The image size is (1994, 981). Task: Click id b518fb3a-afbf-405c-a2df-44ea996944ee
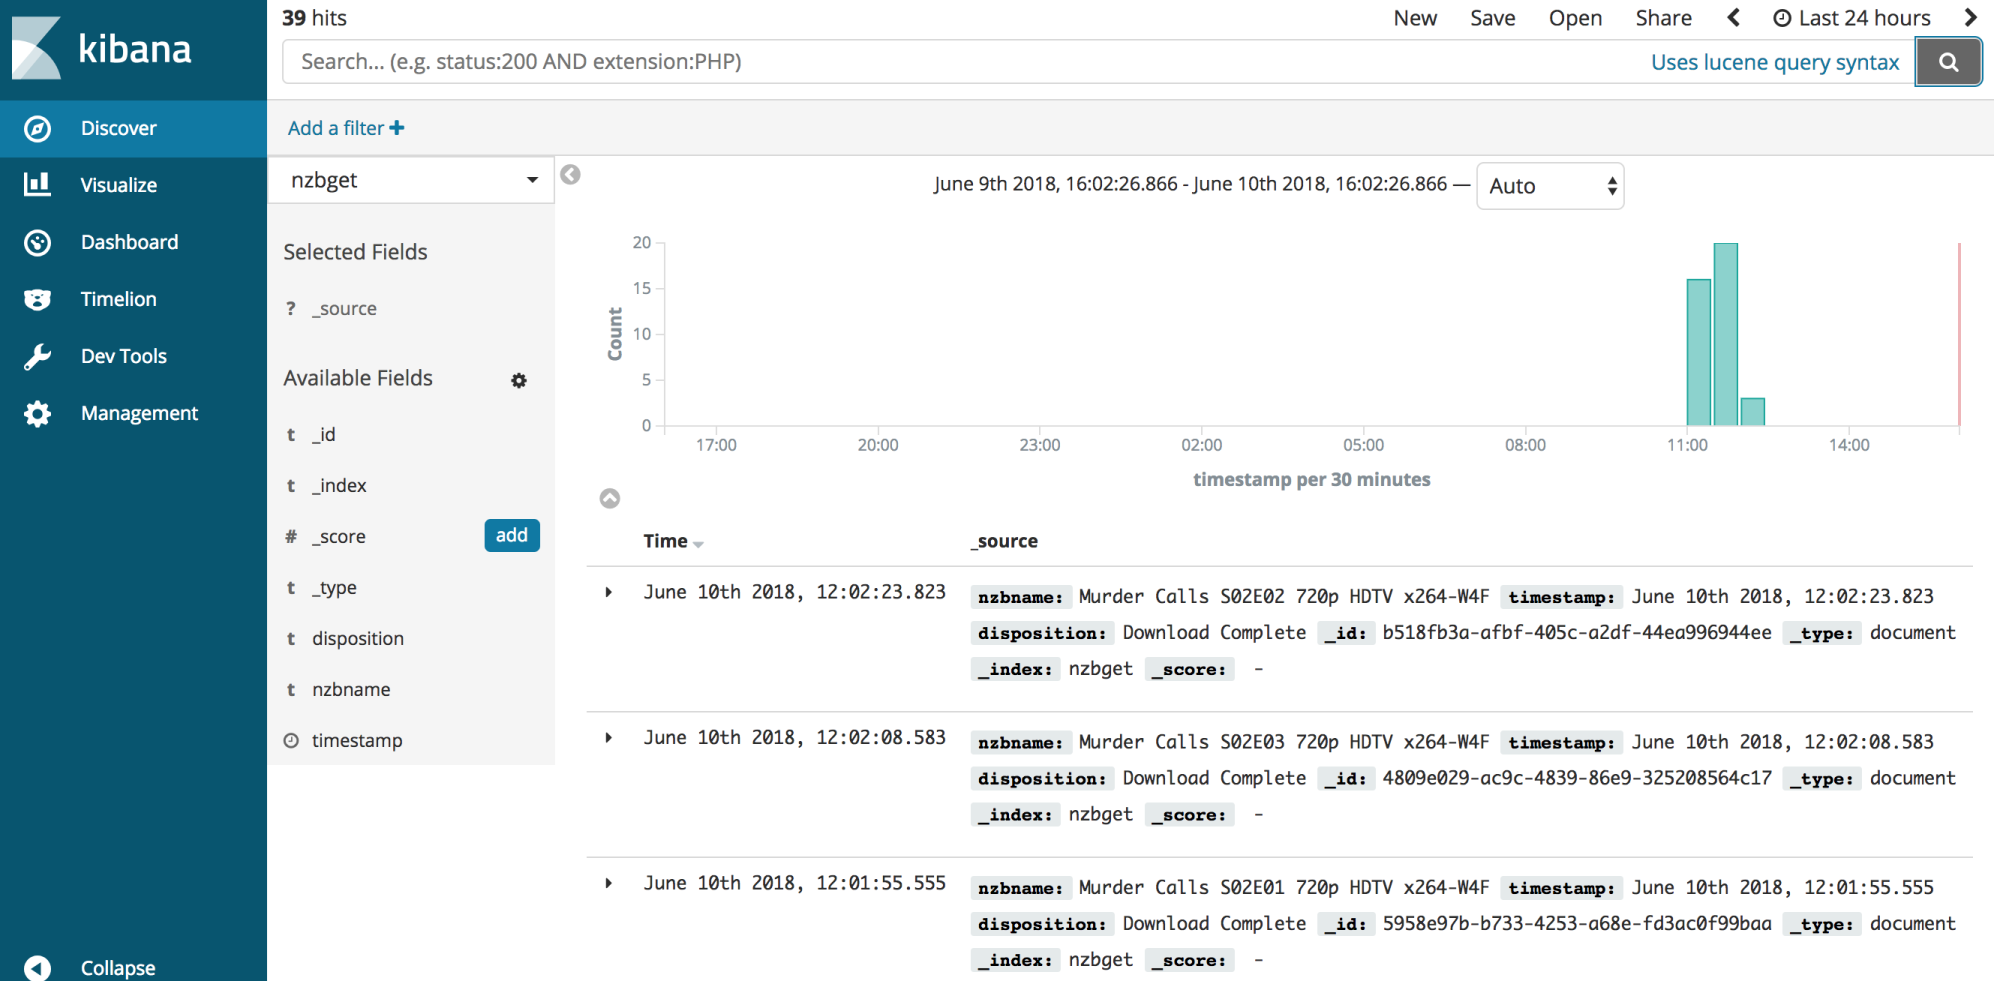tap(1577, 633)
